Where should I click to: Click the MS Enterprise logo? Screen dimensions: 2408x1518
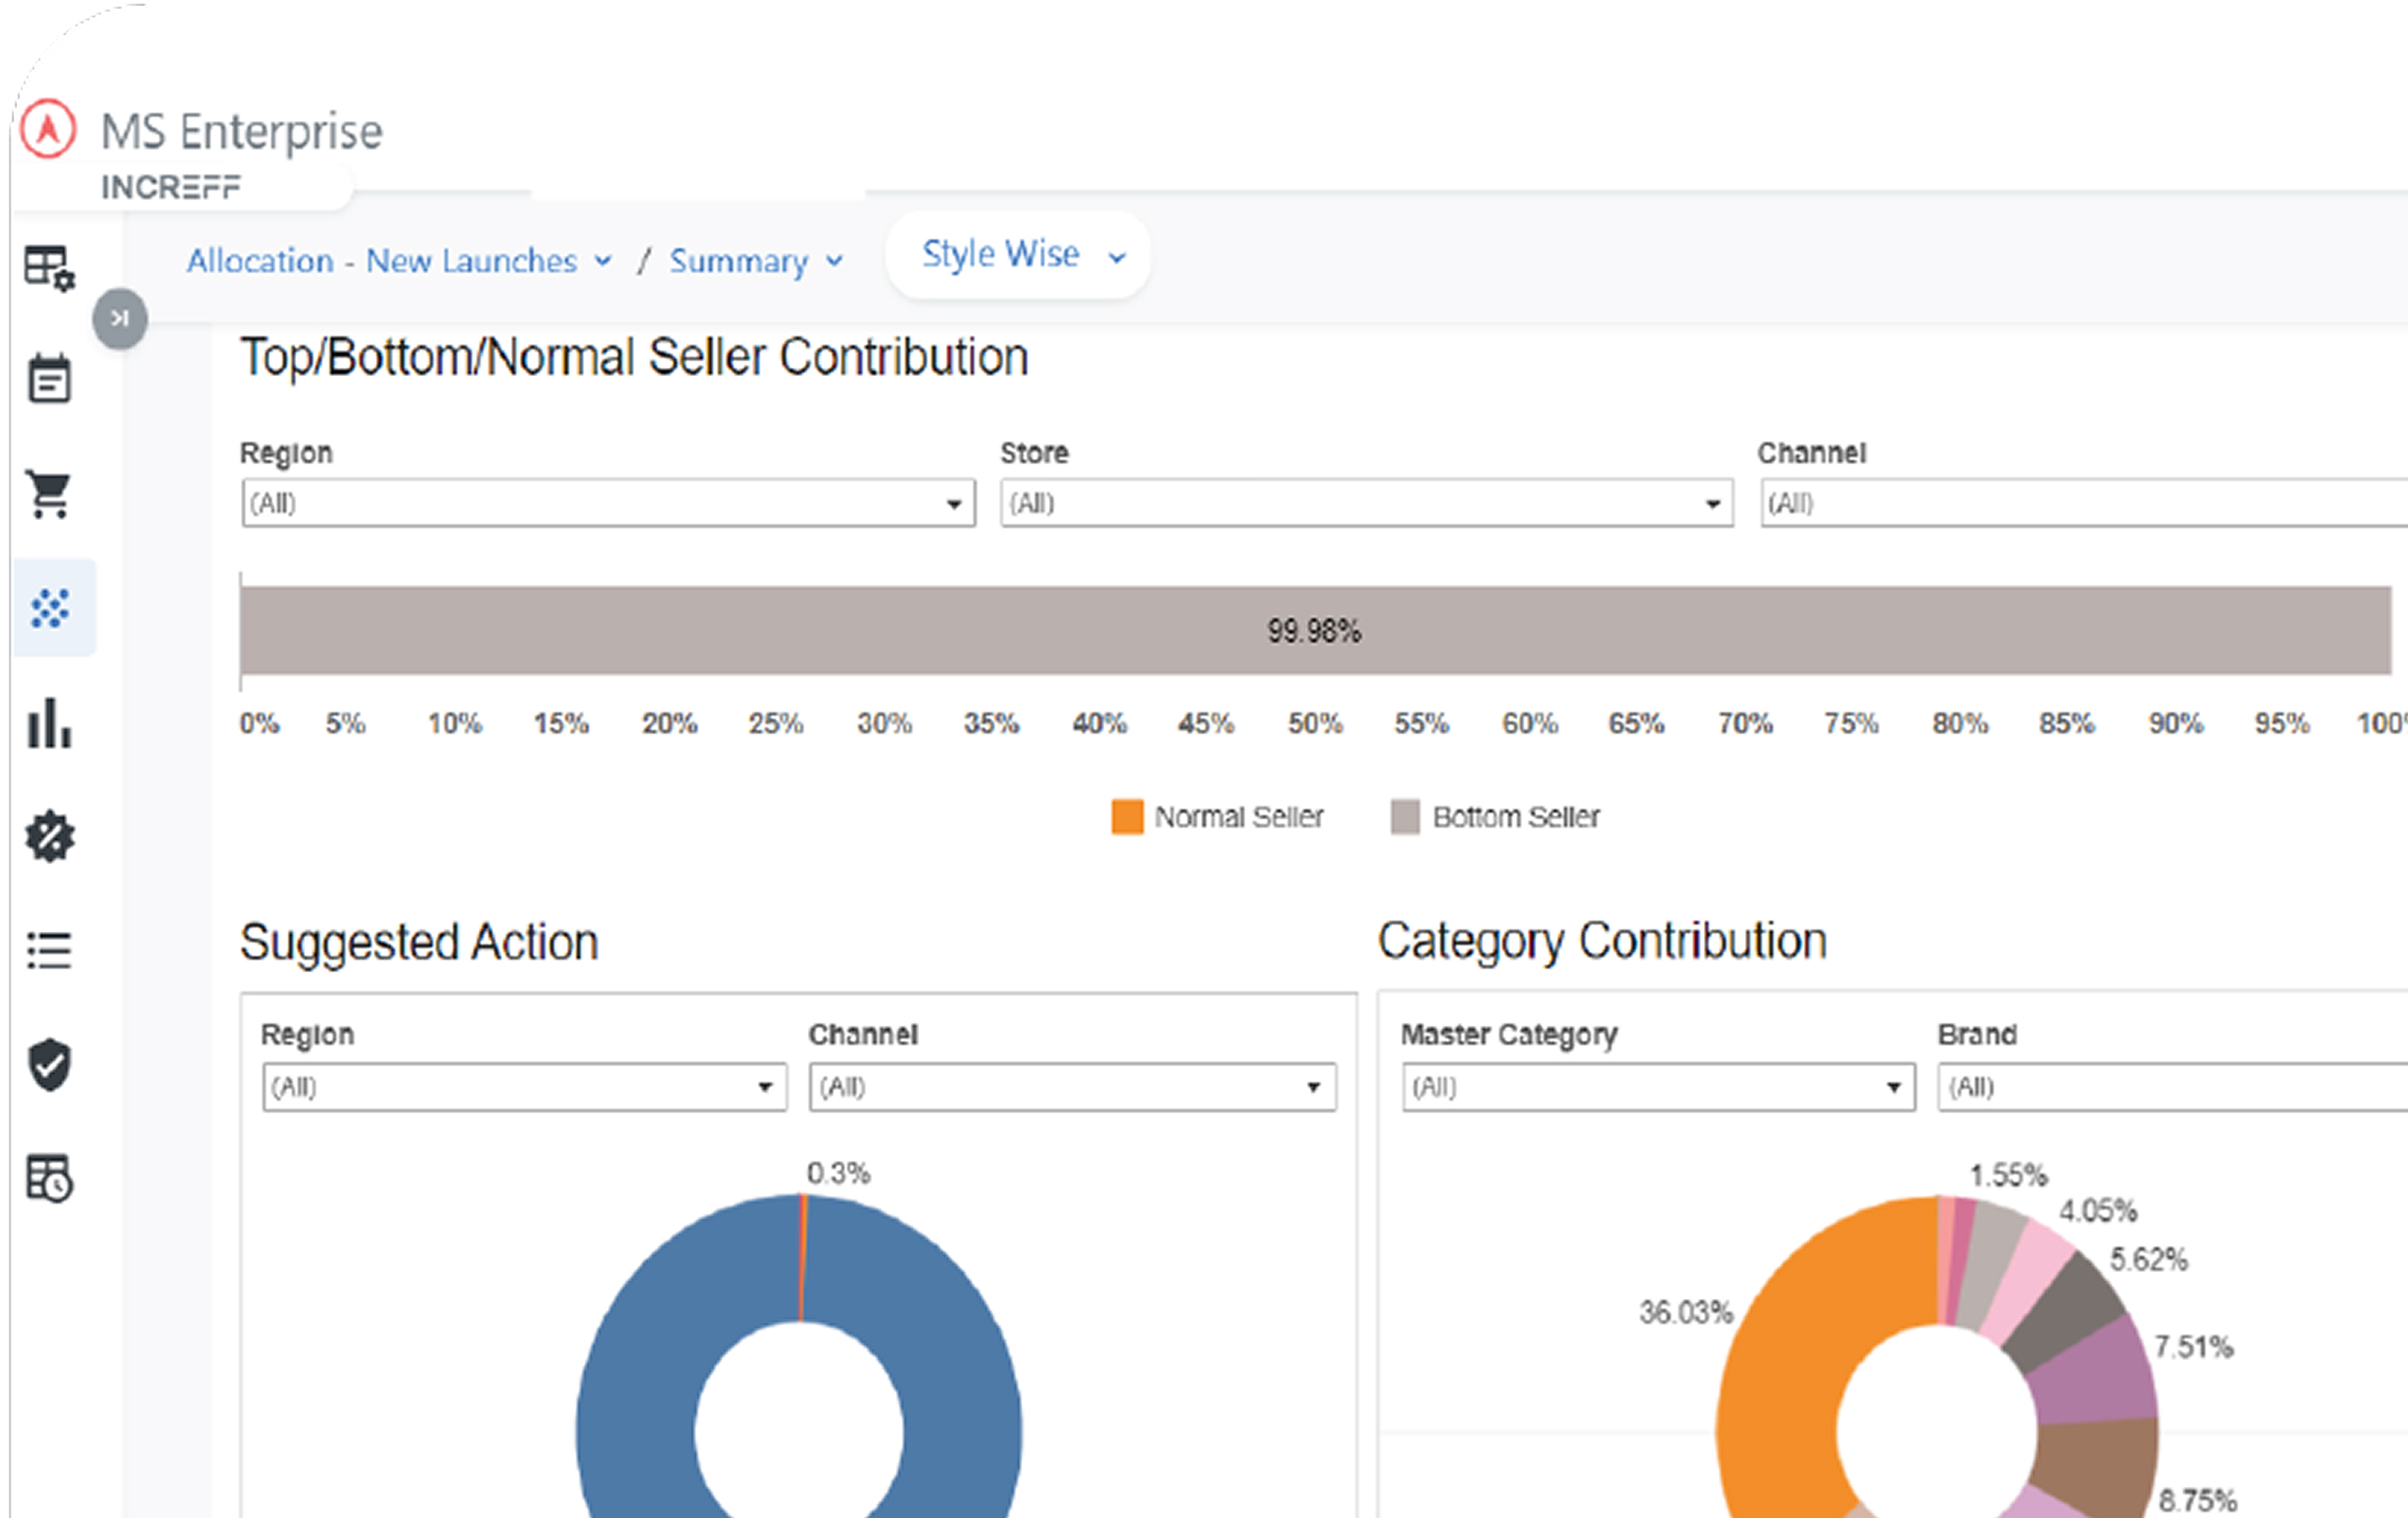click(202, 130)
